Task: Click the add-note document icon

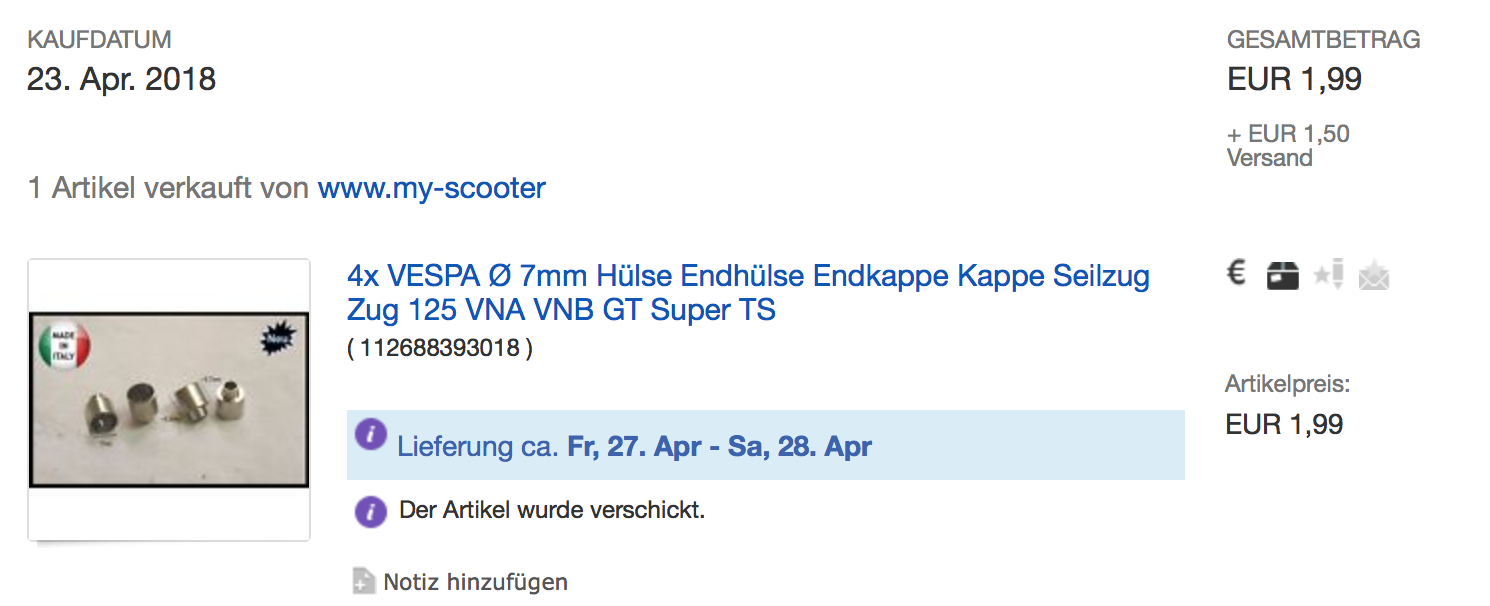Action: click(364, 581)
